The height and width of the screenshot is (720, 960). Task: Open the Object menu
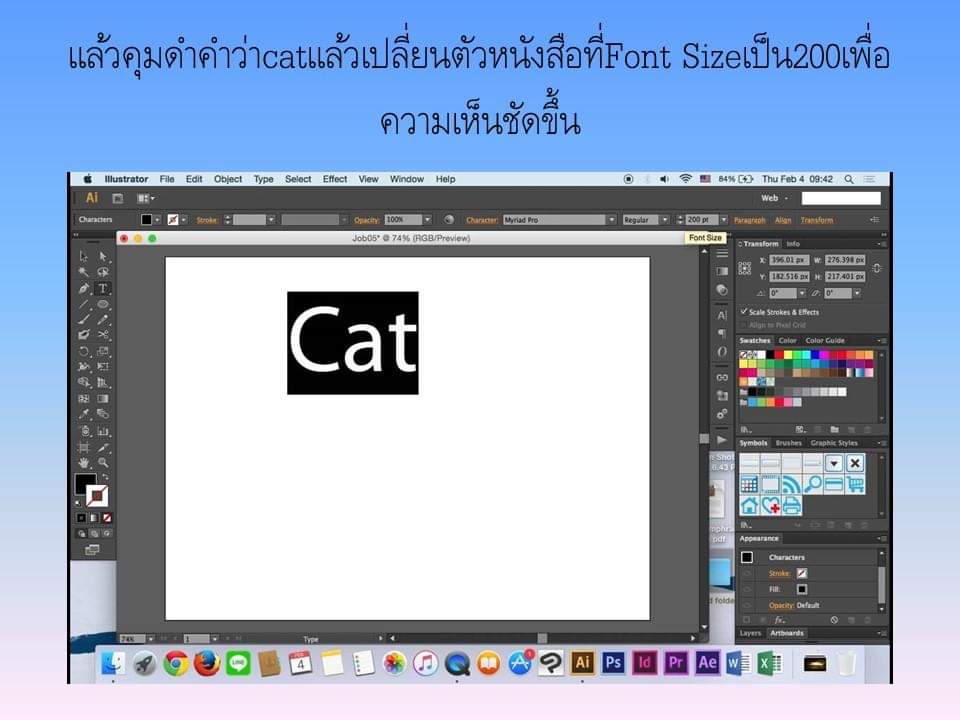(228, 179)
